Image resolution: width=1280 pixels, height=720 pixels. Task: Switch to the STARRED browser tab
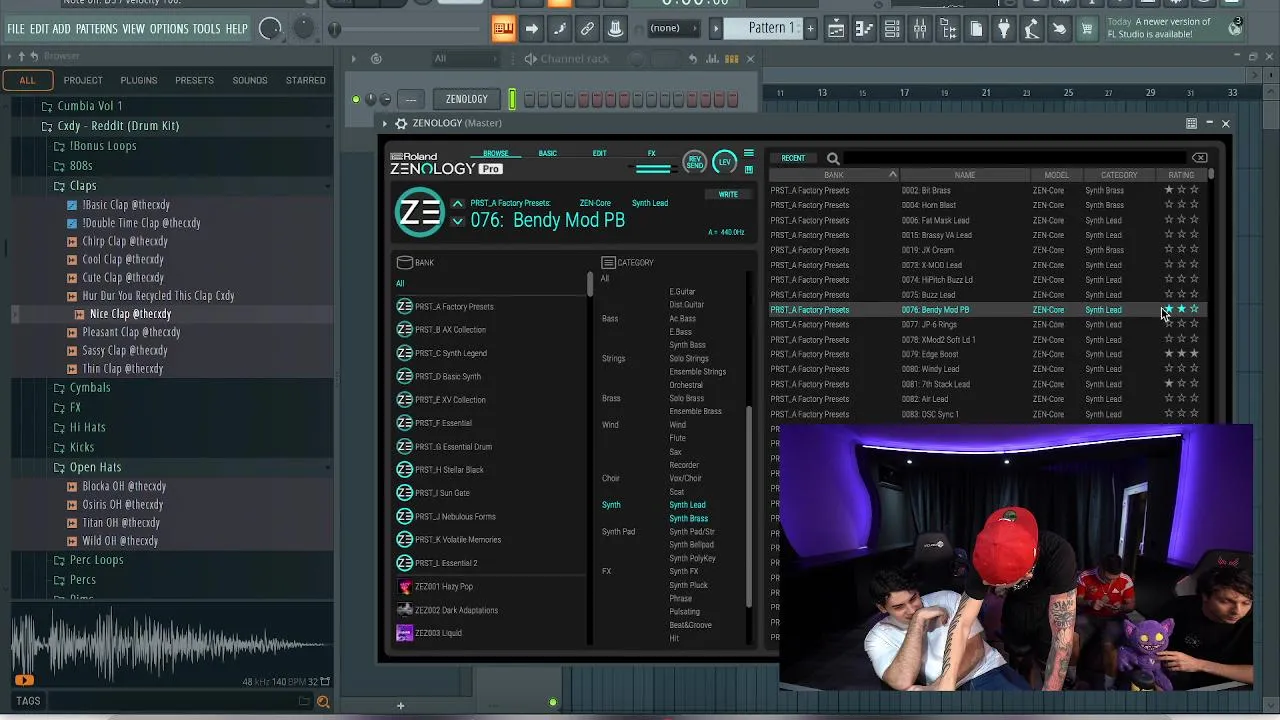[306, 80]
